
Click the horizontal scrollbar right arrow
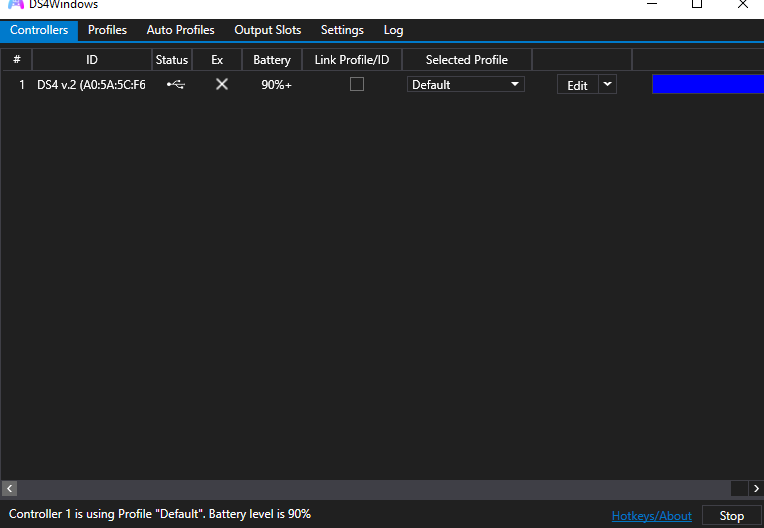coord(756,488)
